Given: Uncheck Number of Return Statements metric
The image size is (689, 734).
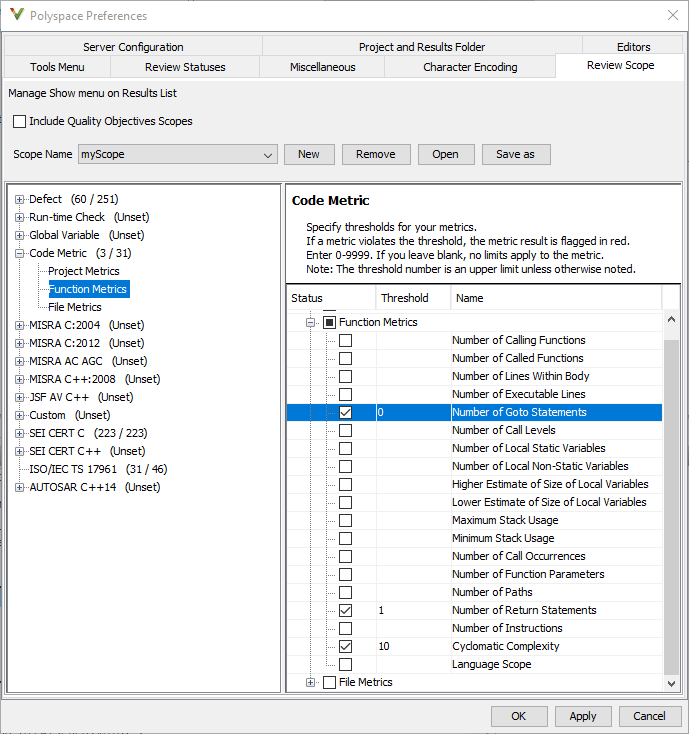Looking at the screenshot, I should [345, 610].
